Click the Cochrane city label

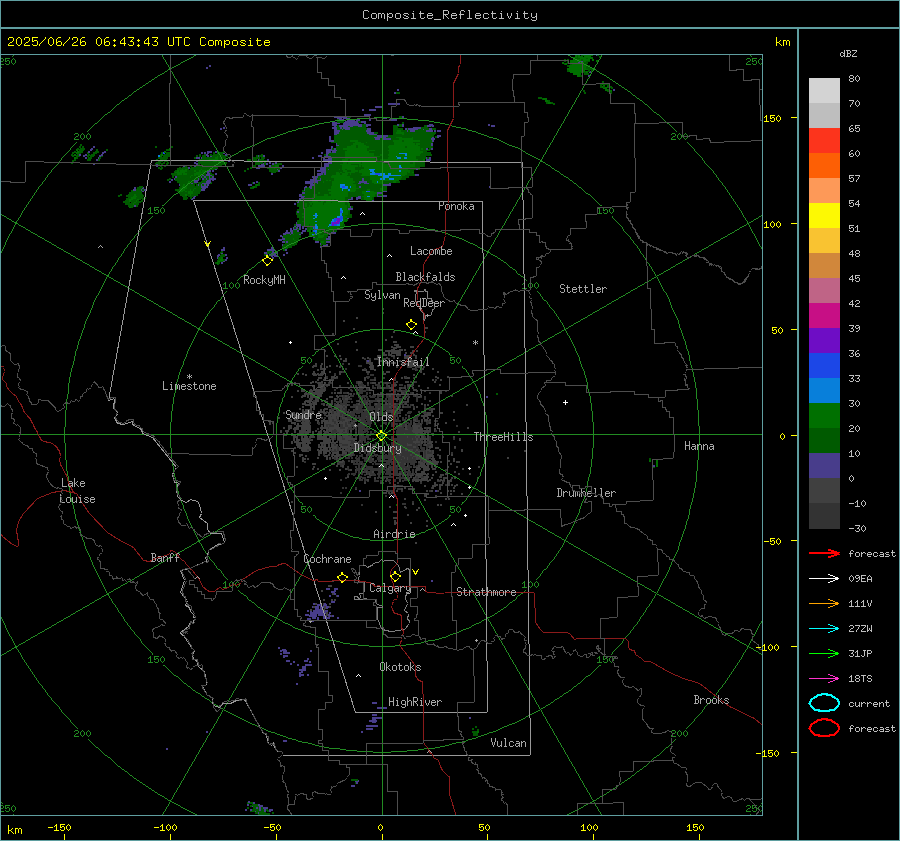(327, 559)
